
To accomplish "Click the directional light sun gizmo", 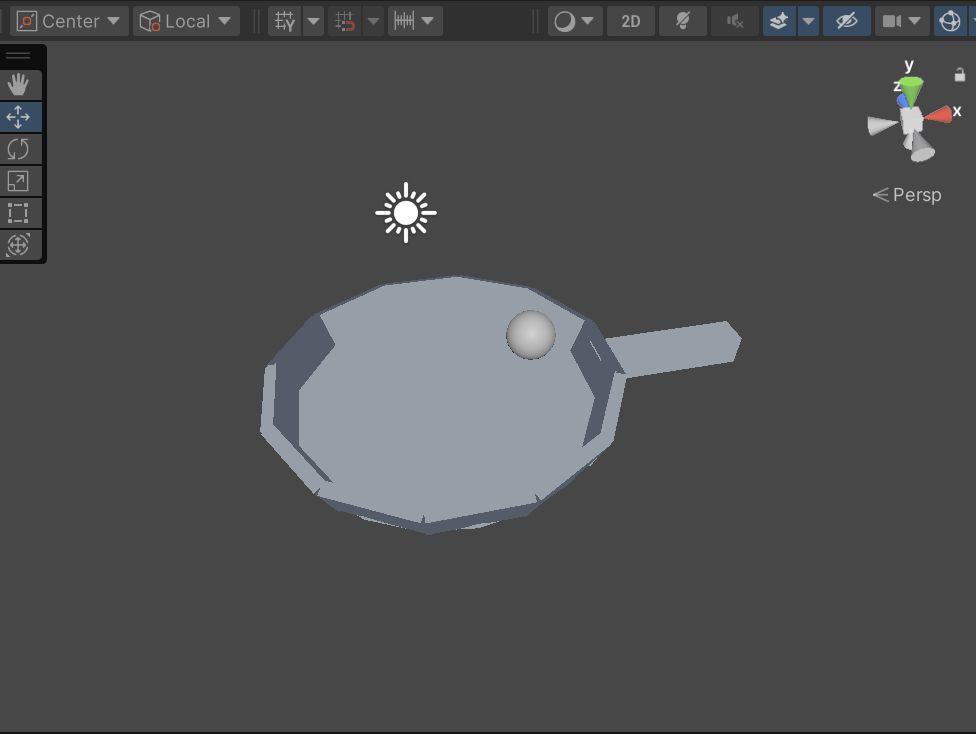I will [x=406, y=213].
